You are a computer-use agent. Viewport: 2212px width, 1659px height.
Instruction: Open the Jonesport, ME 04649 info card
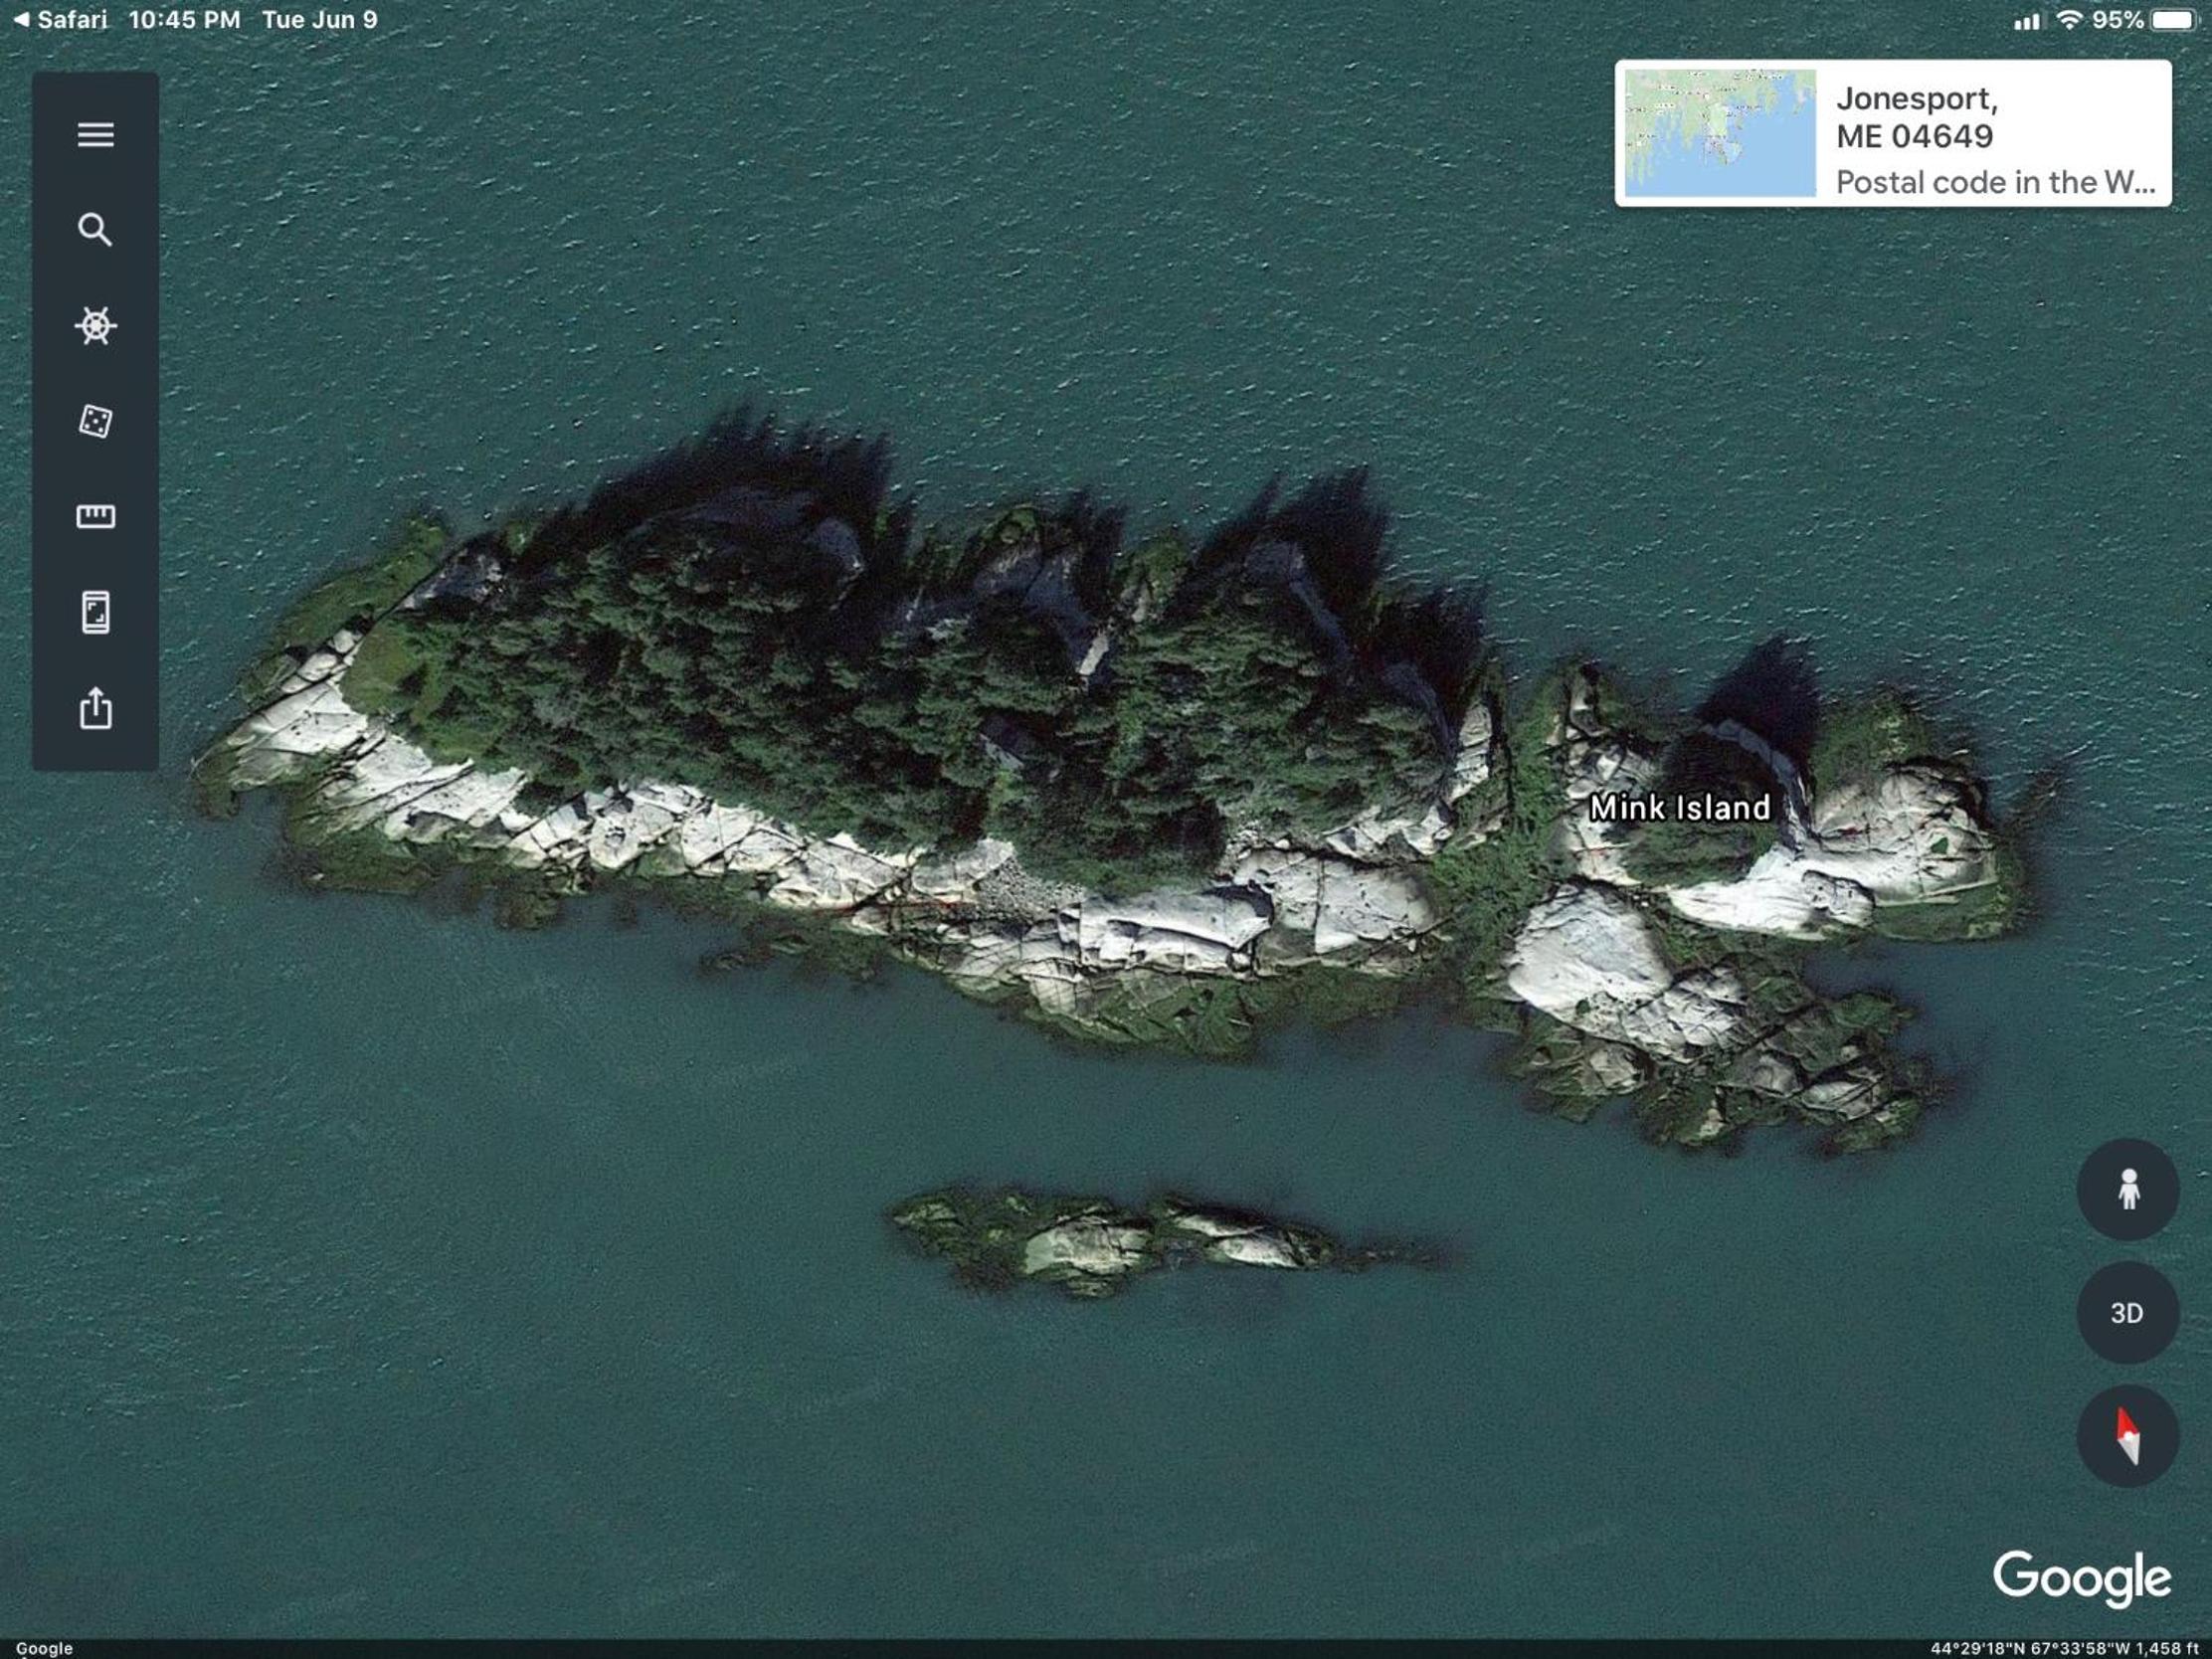coord(1893,133)
